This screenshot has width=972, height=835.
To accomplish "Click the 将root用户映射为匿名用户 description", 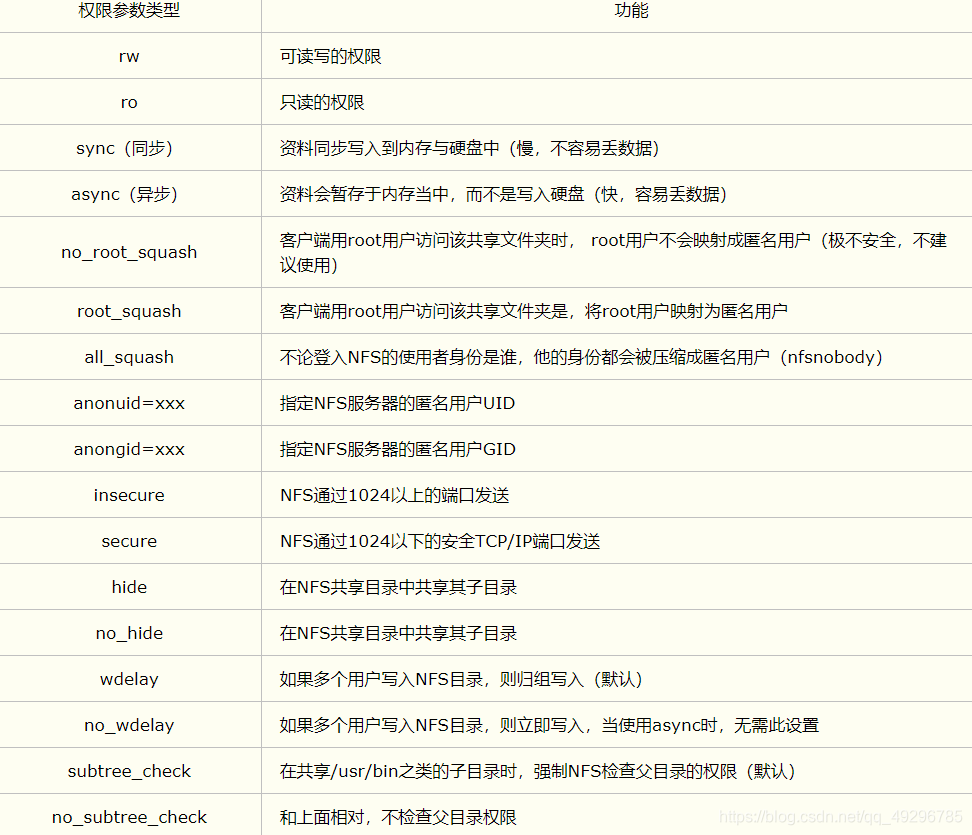I will (533, 311).
